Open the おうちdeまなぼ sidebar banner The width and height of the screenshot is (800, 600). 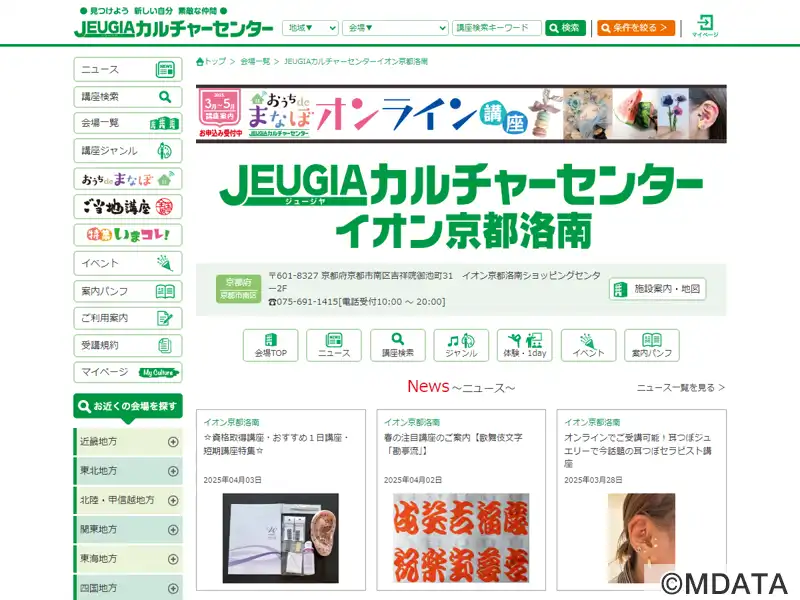click(128, 179)
